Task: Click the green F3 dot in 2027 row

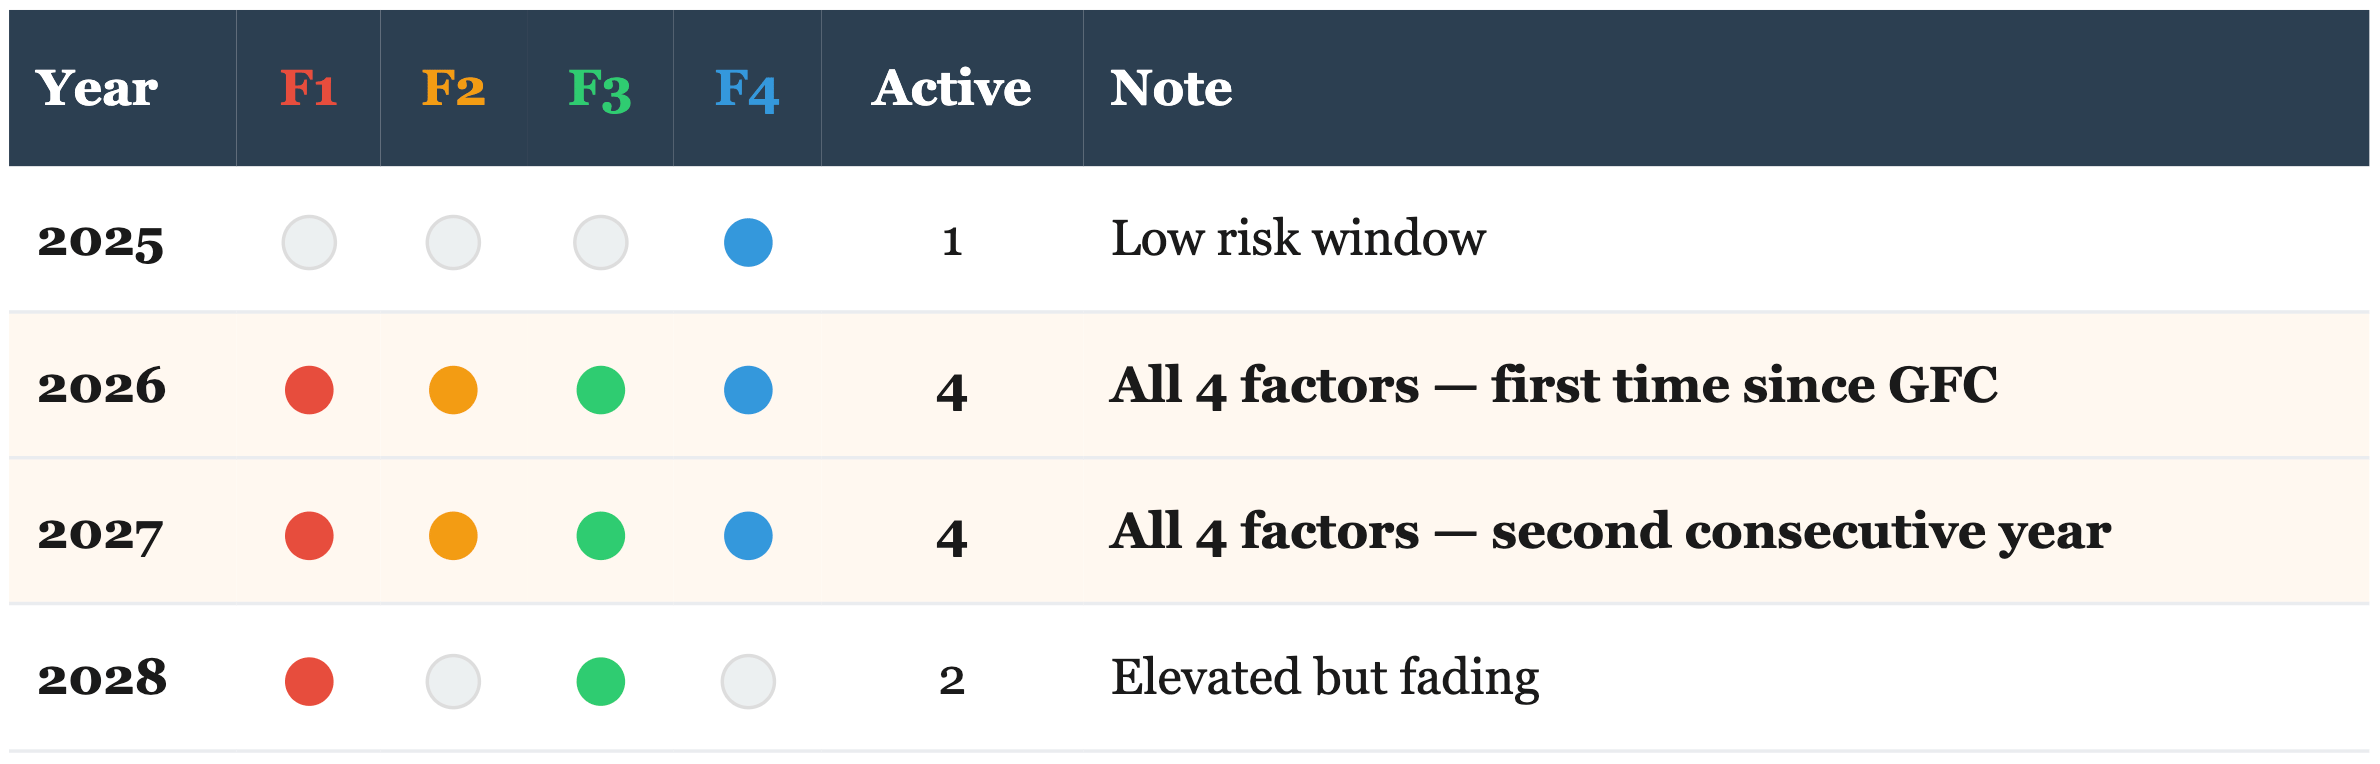Action: pos(601,536)
